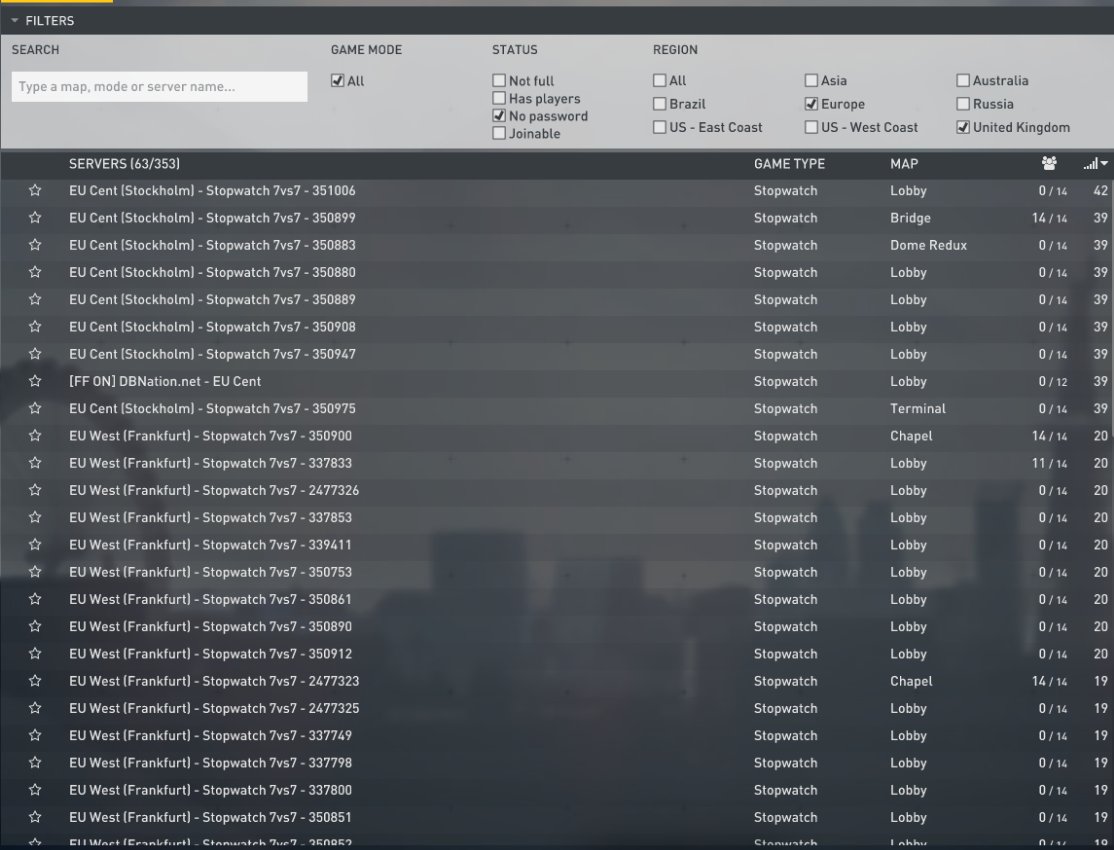This screenshot has width=1114, height=850.
Task: Select Frankfurt server 2477326 row
Action: [x=214, y=491]
